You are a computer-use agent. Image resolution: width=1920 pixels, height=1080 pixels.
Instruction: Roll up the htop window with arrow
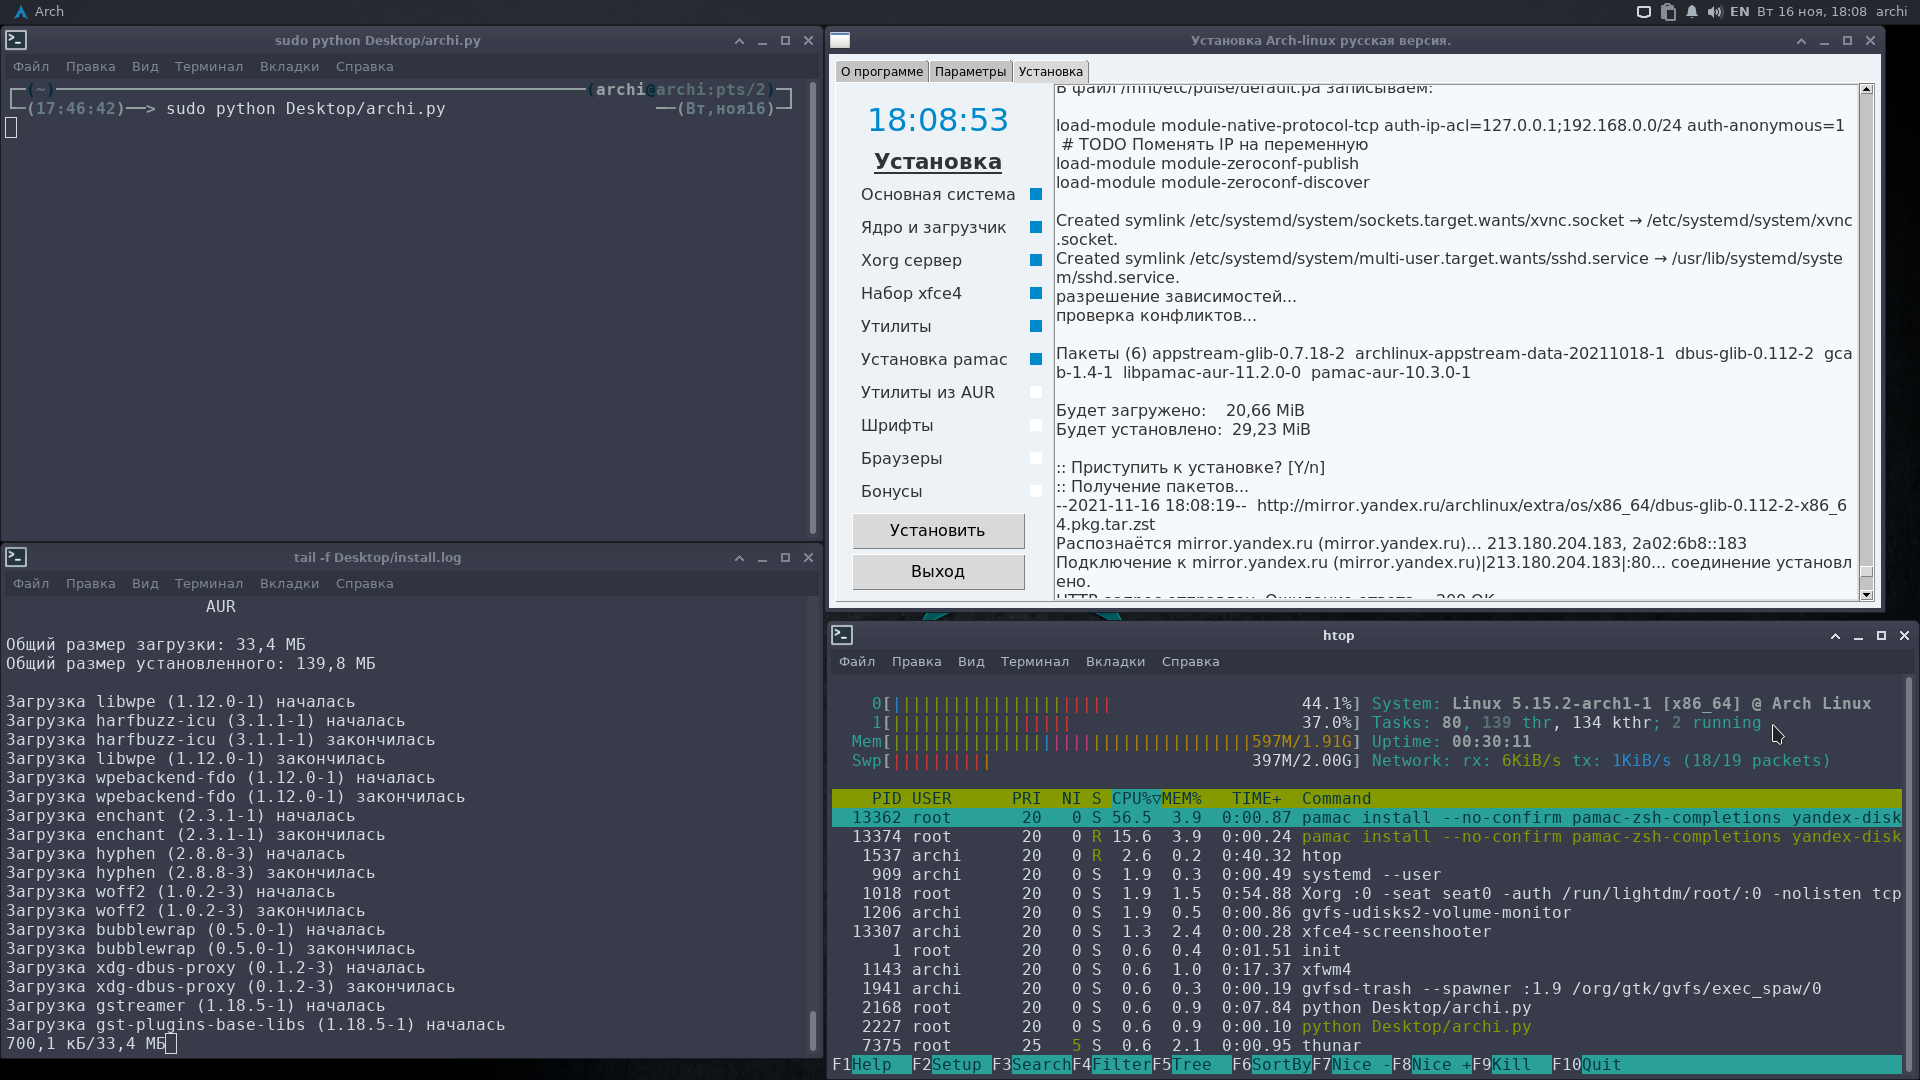[x=1835, y=636]
